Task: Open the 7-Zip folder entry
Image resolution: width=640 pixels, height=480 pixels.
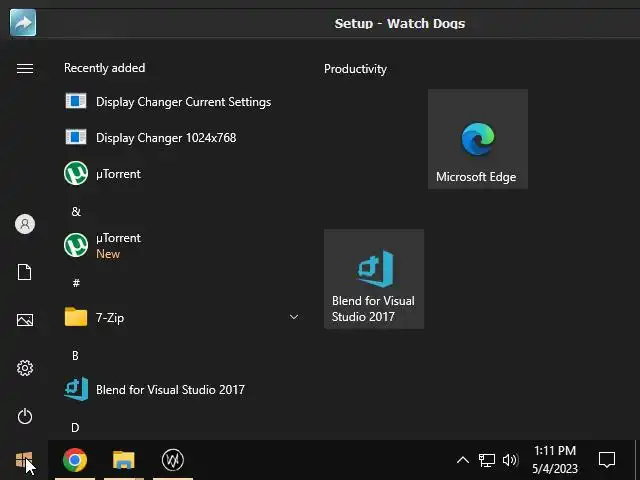Action: (x=183, y=317)
